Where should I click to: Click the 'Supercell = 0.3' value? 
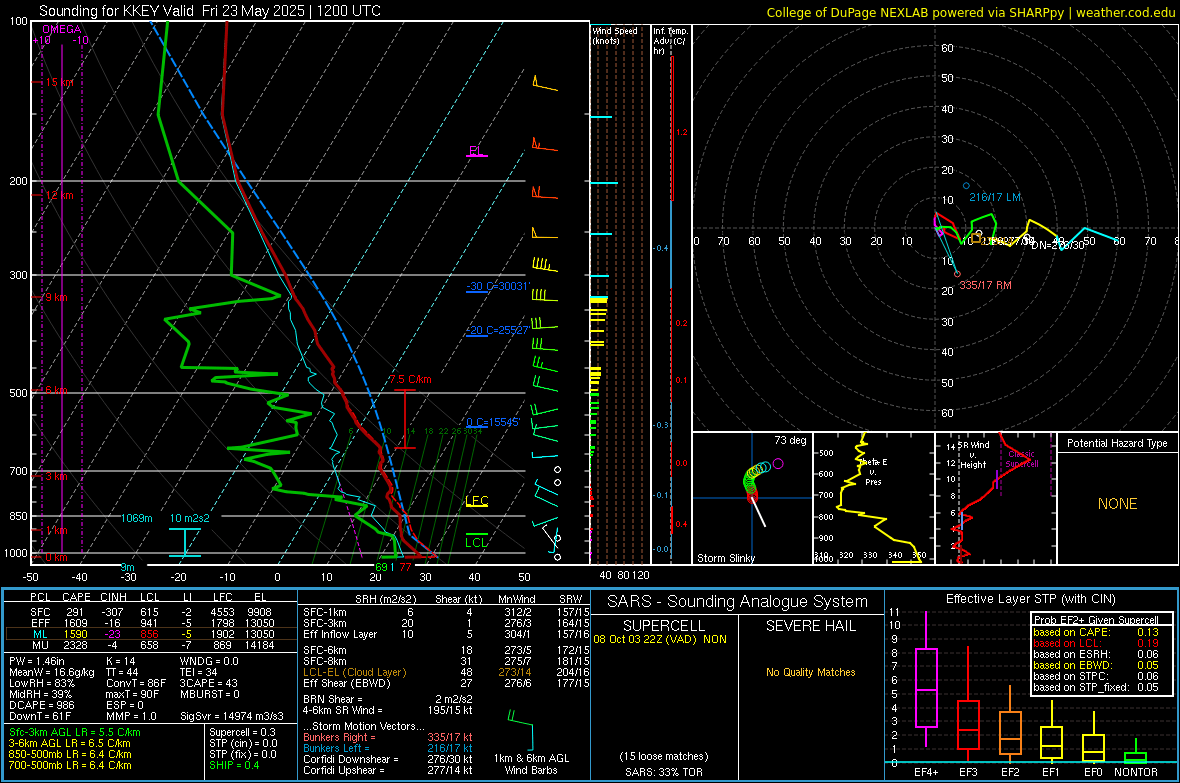[x=242, y=732]
